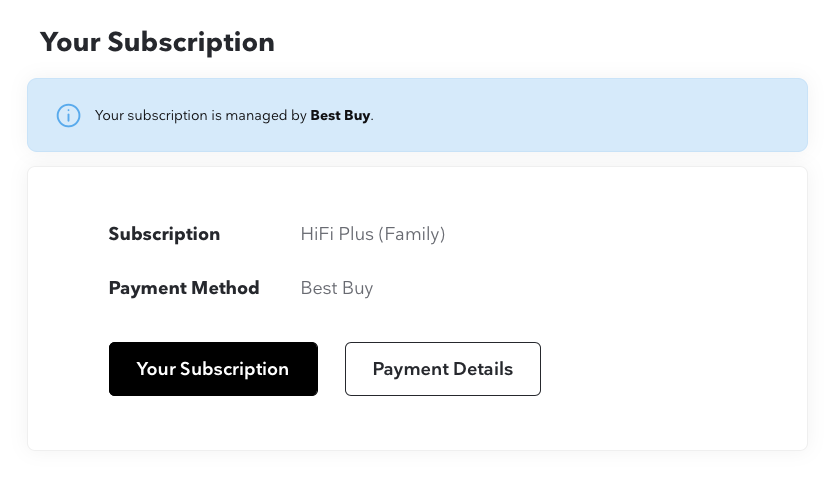Click the info icon in blue banner

68,115
